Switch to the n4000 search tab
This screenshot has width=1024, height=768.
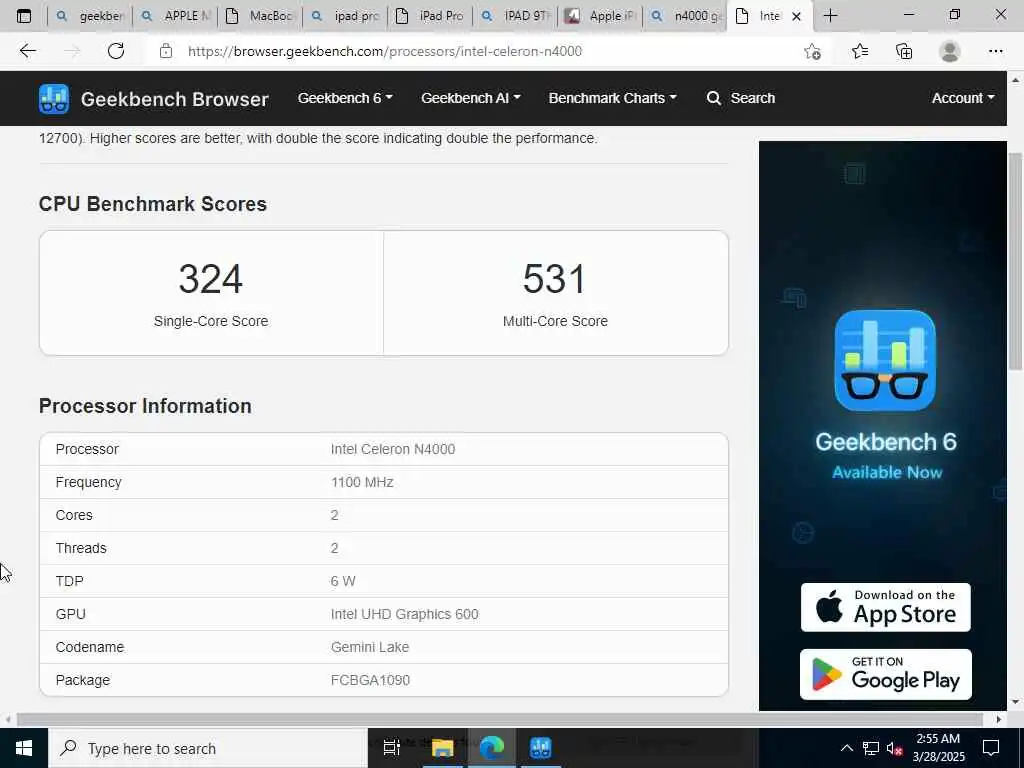[684, 16]
